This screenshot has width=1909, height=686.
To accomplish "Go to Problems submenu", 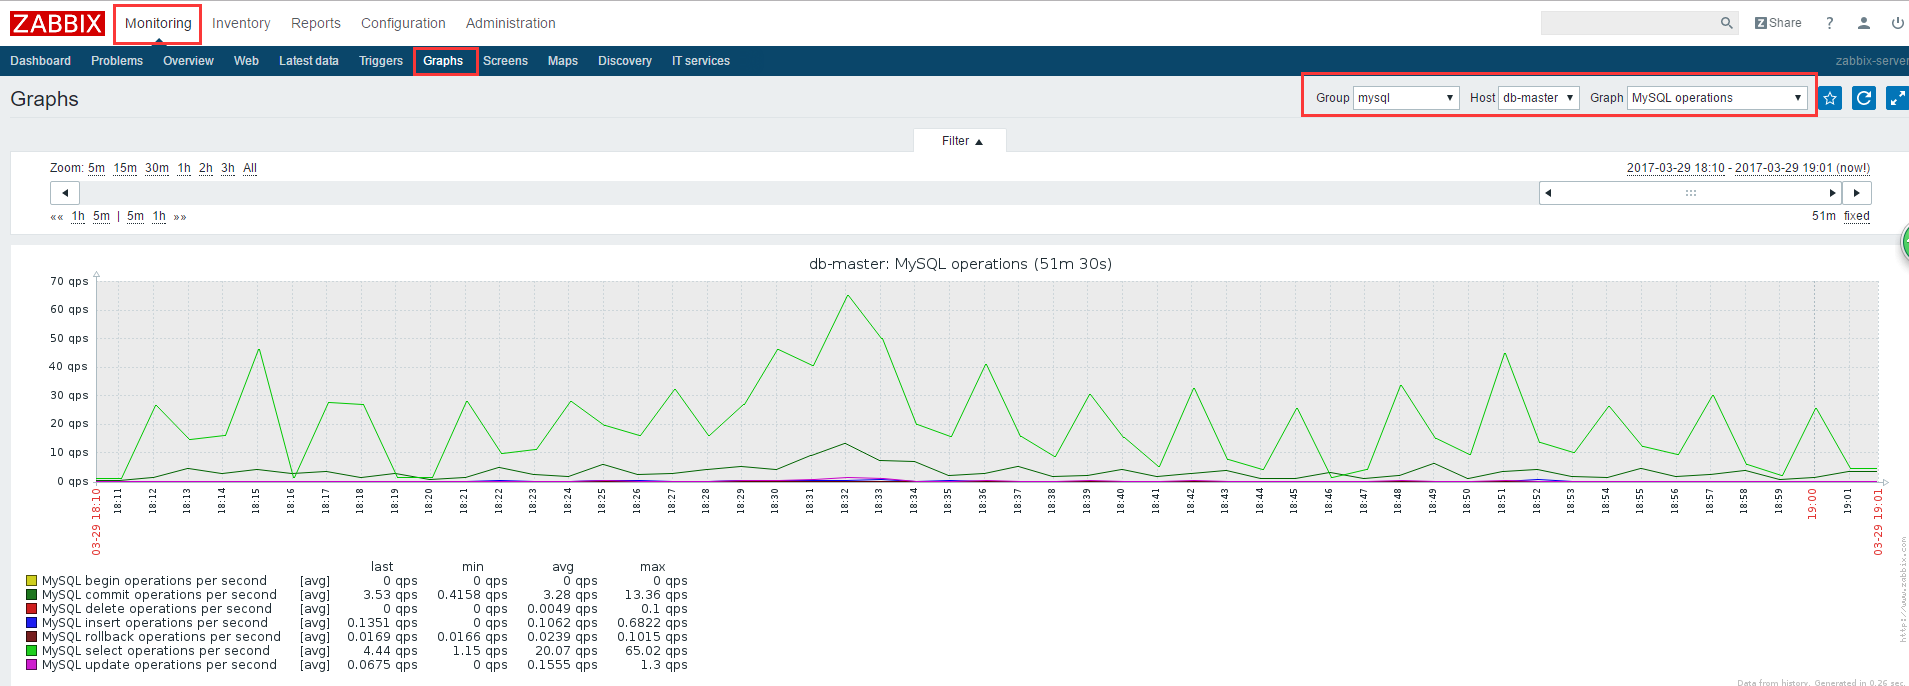I will tap(117, 61).
